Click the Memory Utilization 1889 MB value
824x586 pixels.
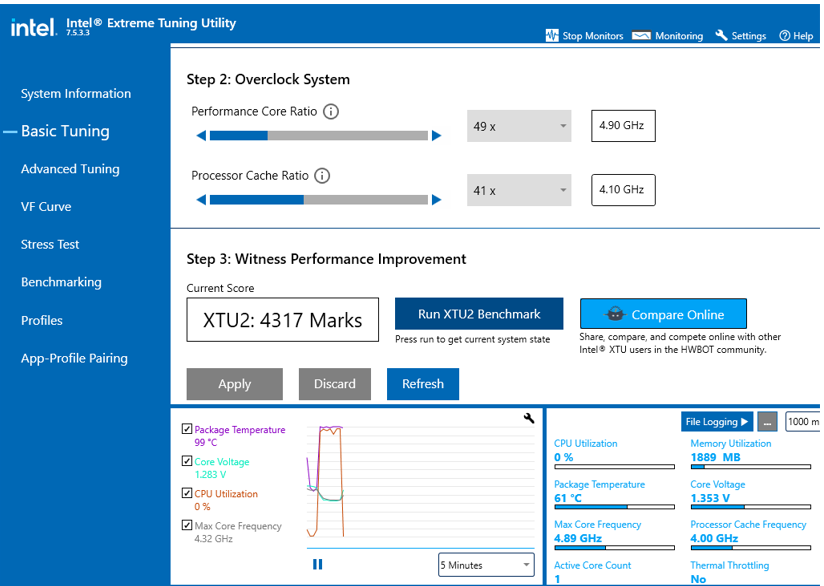coord(715,457)
